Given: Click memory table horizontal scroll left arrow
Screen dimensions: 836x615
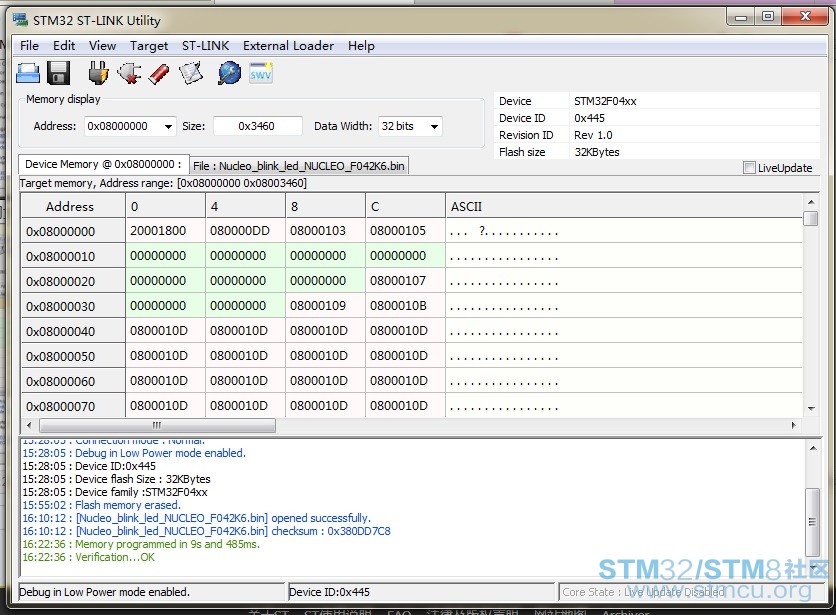Looking at the screenshot, I should [x=29, y=425].
